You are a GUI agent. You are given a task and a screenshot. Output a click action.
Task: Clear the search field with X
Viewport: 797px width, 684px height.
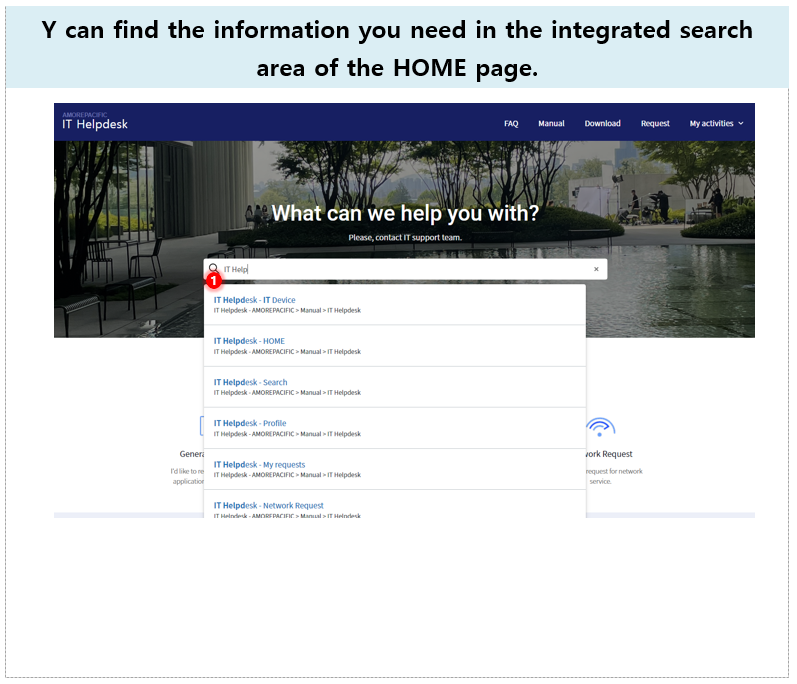click(x=596, y=269)
